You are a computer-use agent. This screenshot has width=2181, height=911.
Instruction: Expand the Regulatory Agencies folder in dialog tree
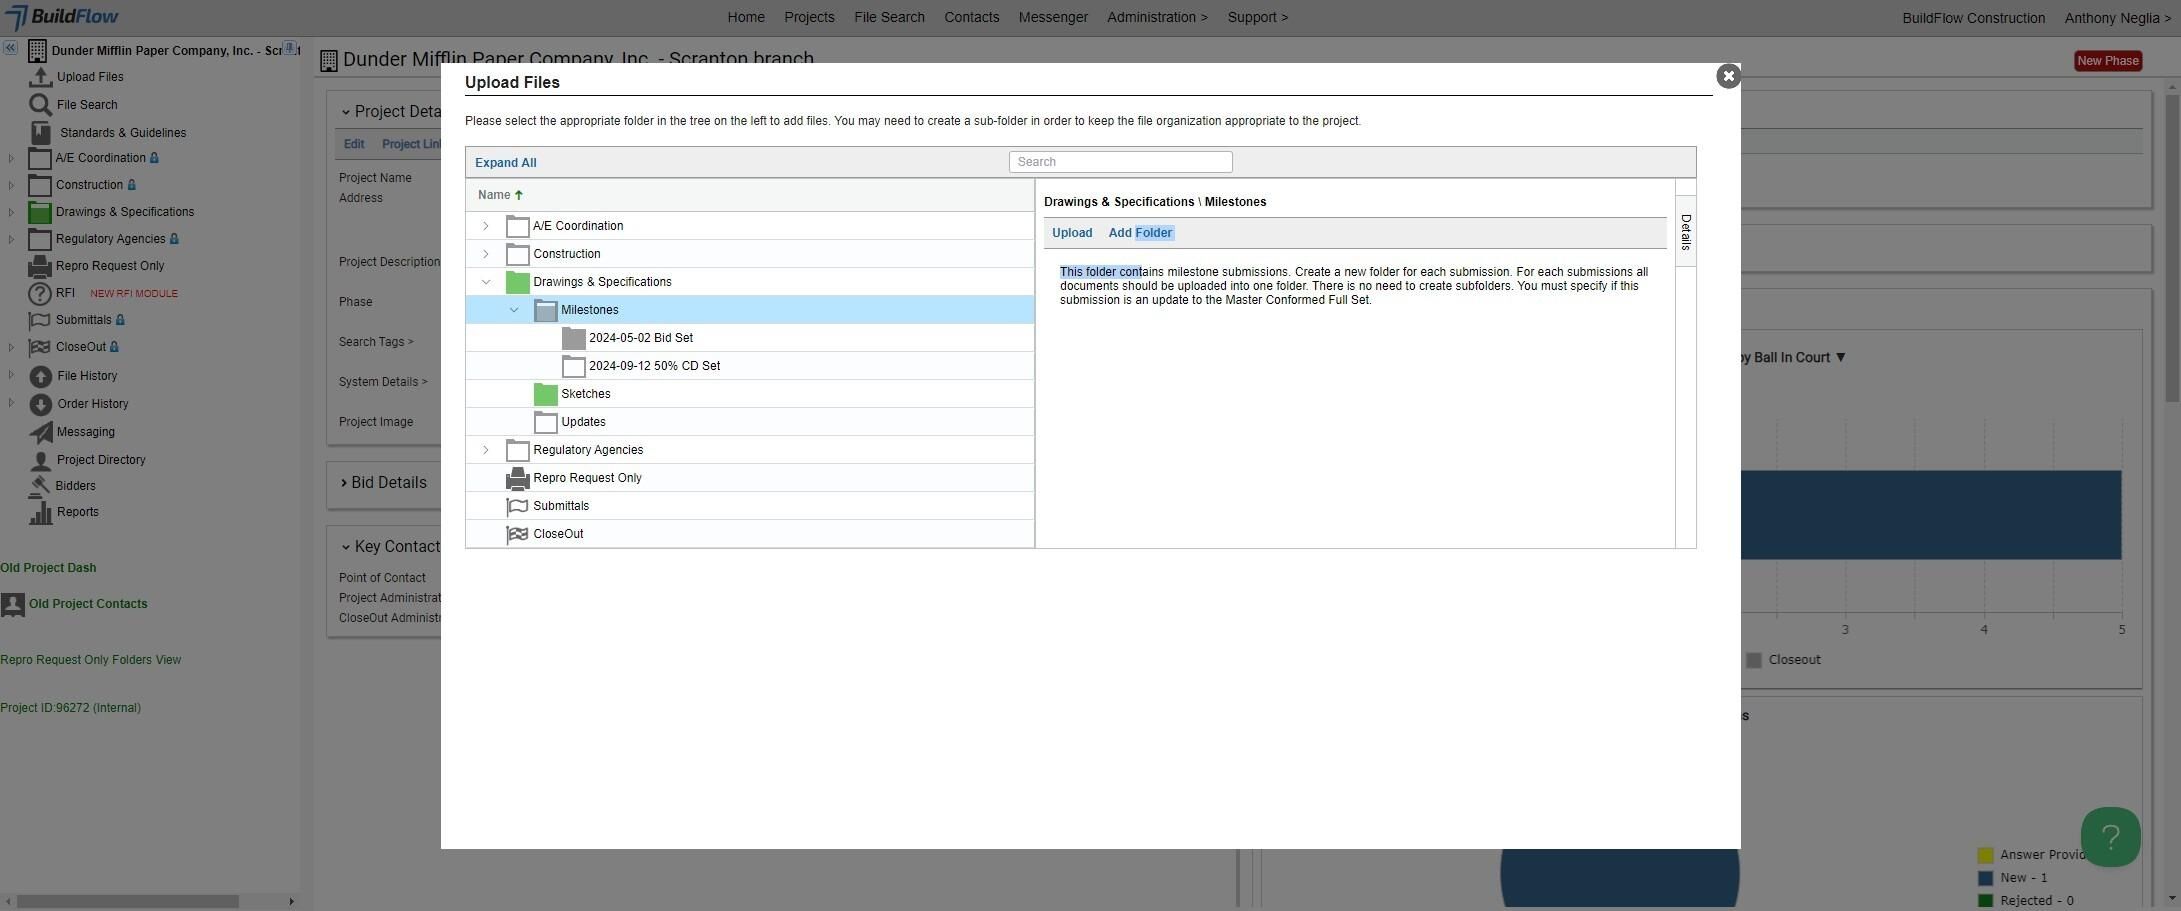[486, 450]
